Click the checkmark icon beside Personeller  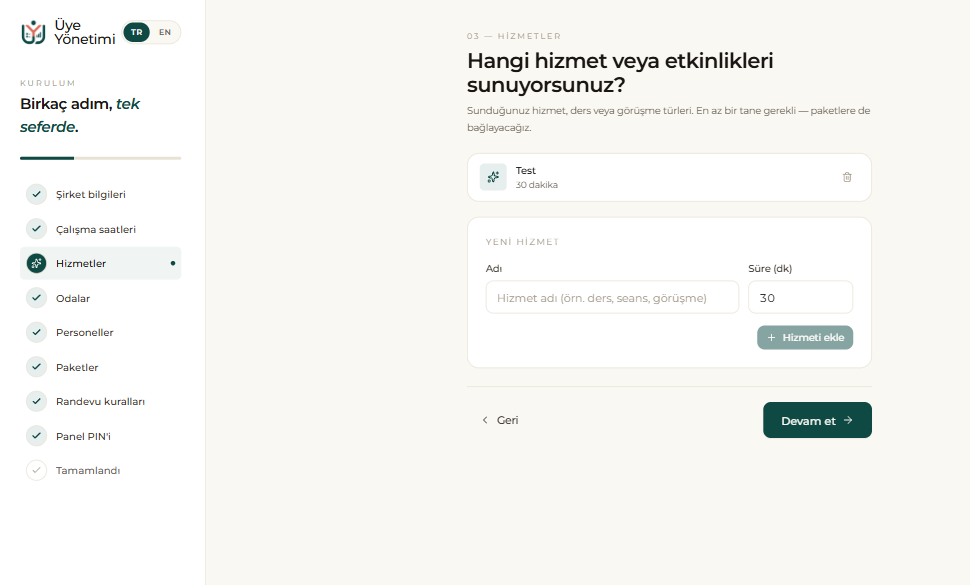click(36, 332)
